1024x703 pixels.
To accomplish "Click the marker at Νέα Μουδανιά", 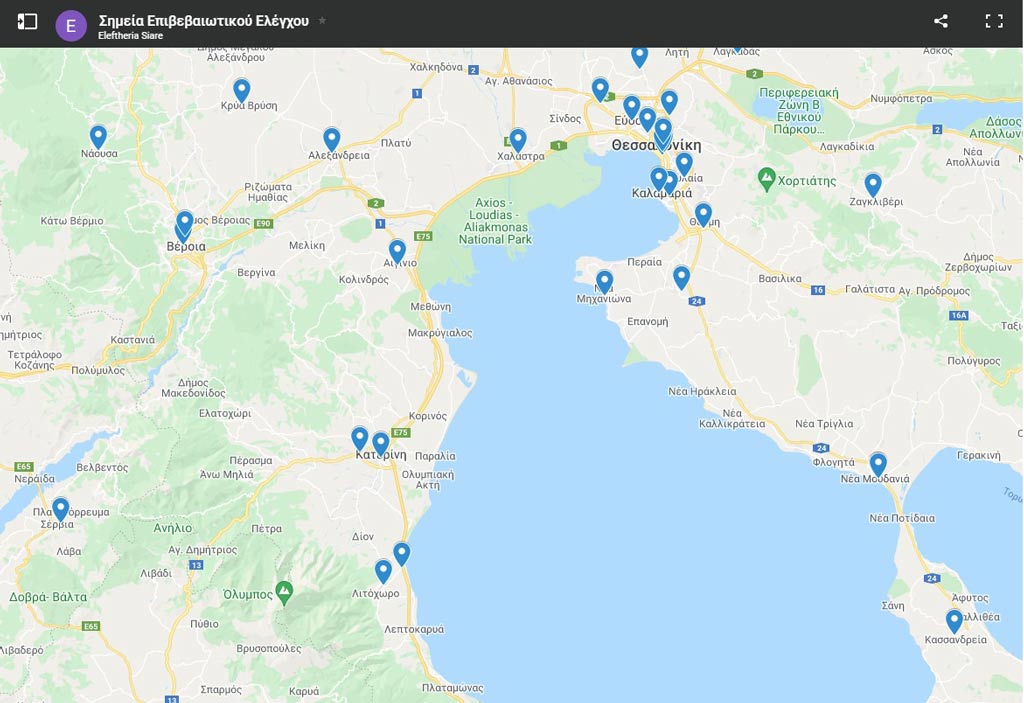I will coord(878,463).
